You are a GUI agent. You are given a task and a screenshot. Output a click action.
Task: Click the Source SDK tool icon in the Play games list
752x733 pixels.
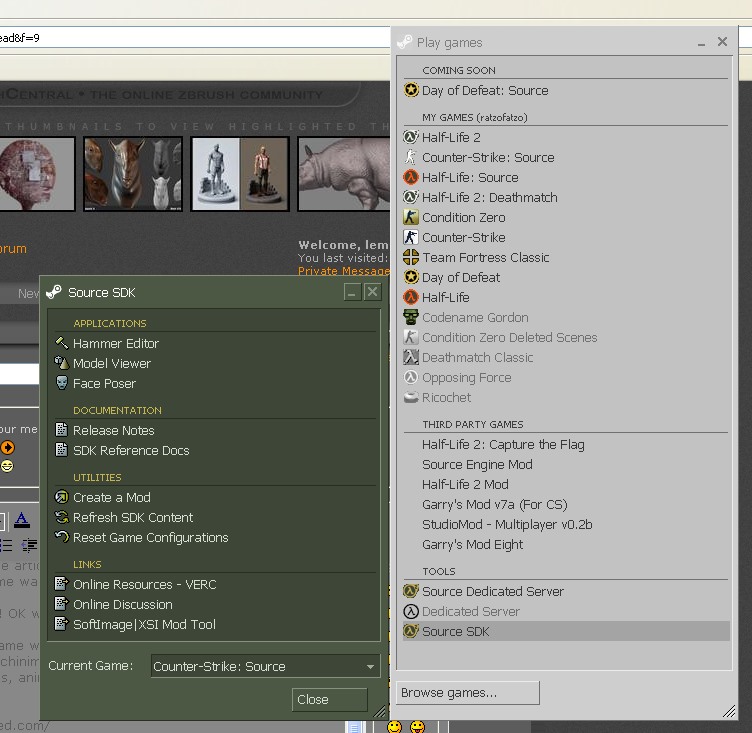pos(411,631)
